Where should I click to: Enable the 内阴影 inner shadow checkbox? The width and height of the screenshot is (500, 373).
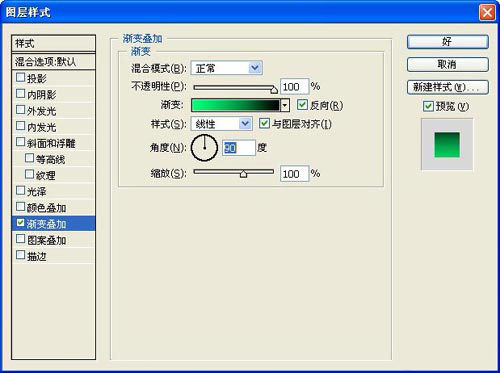coord(20,94)
